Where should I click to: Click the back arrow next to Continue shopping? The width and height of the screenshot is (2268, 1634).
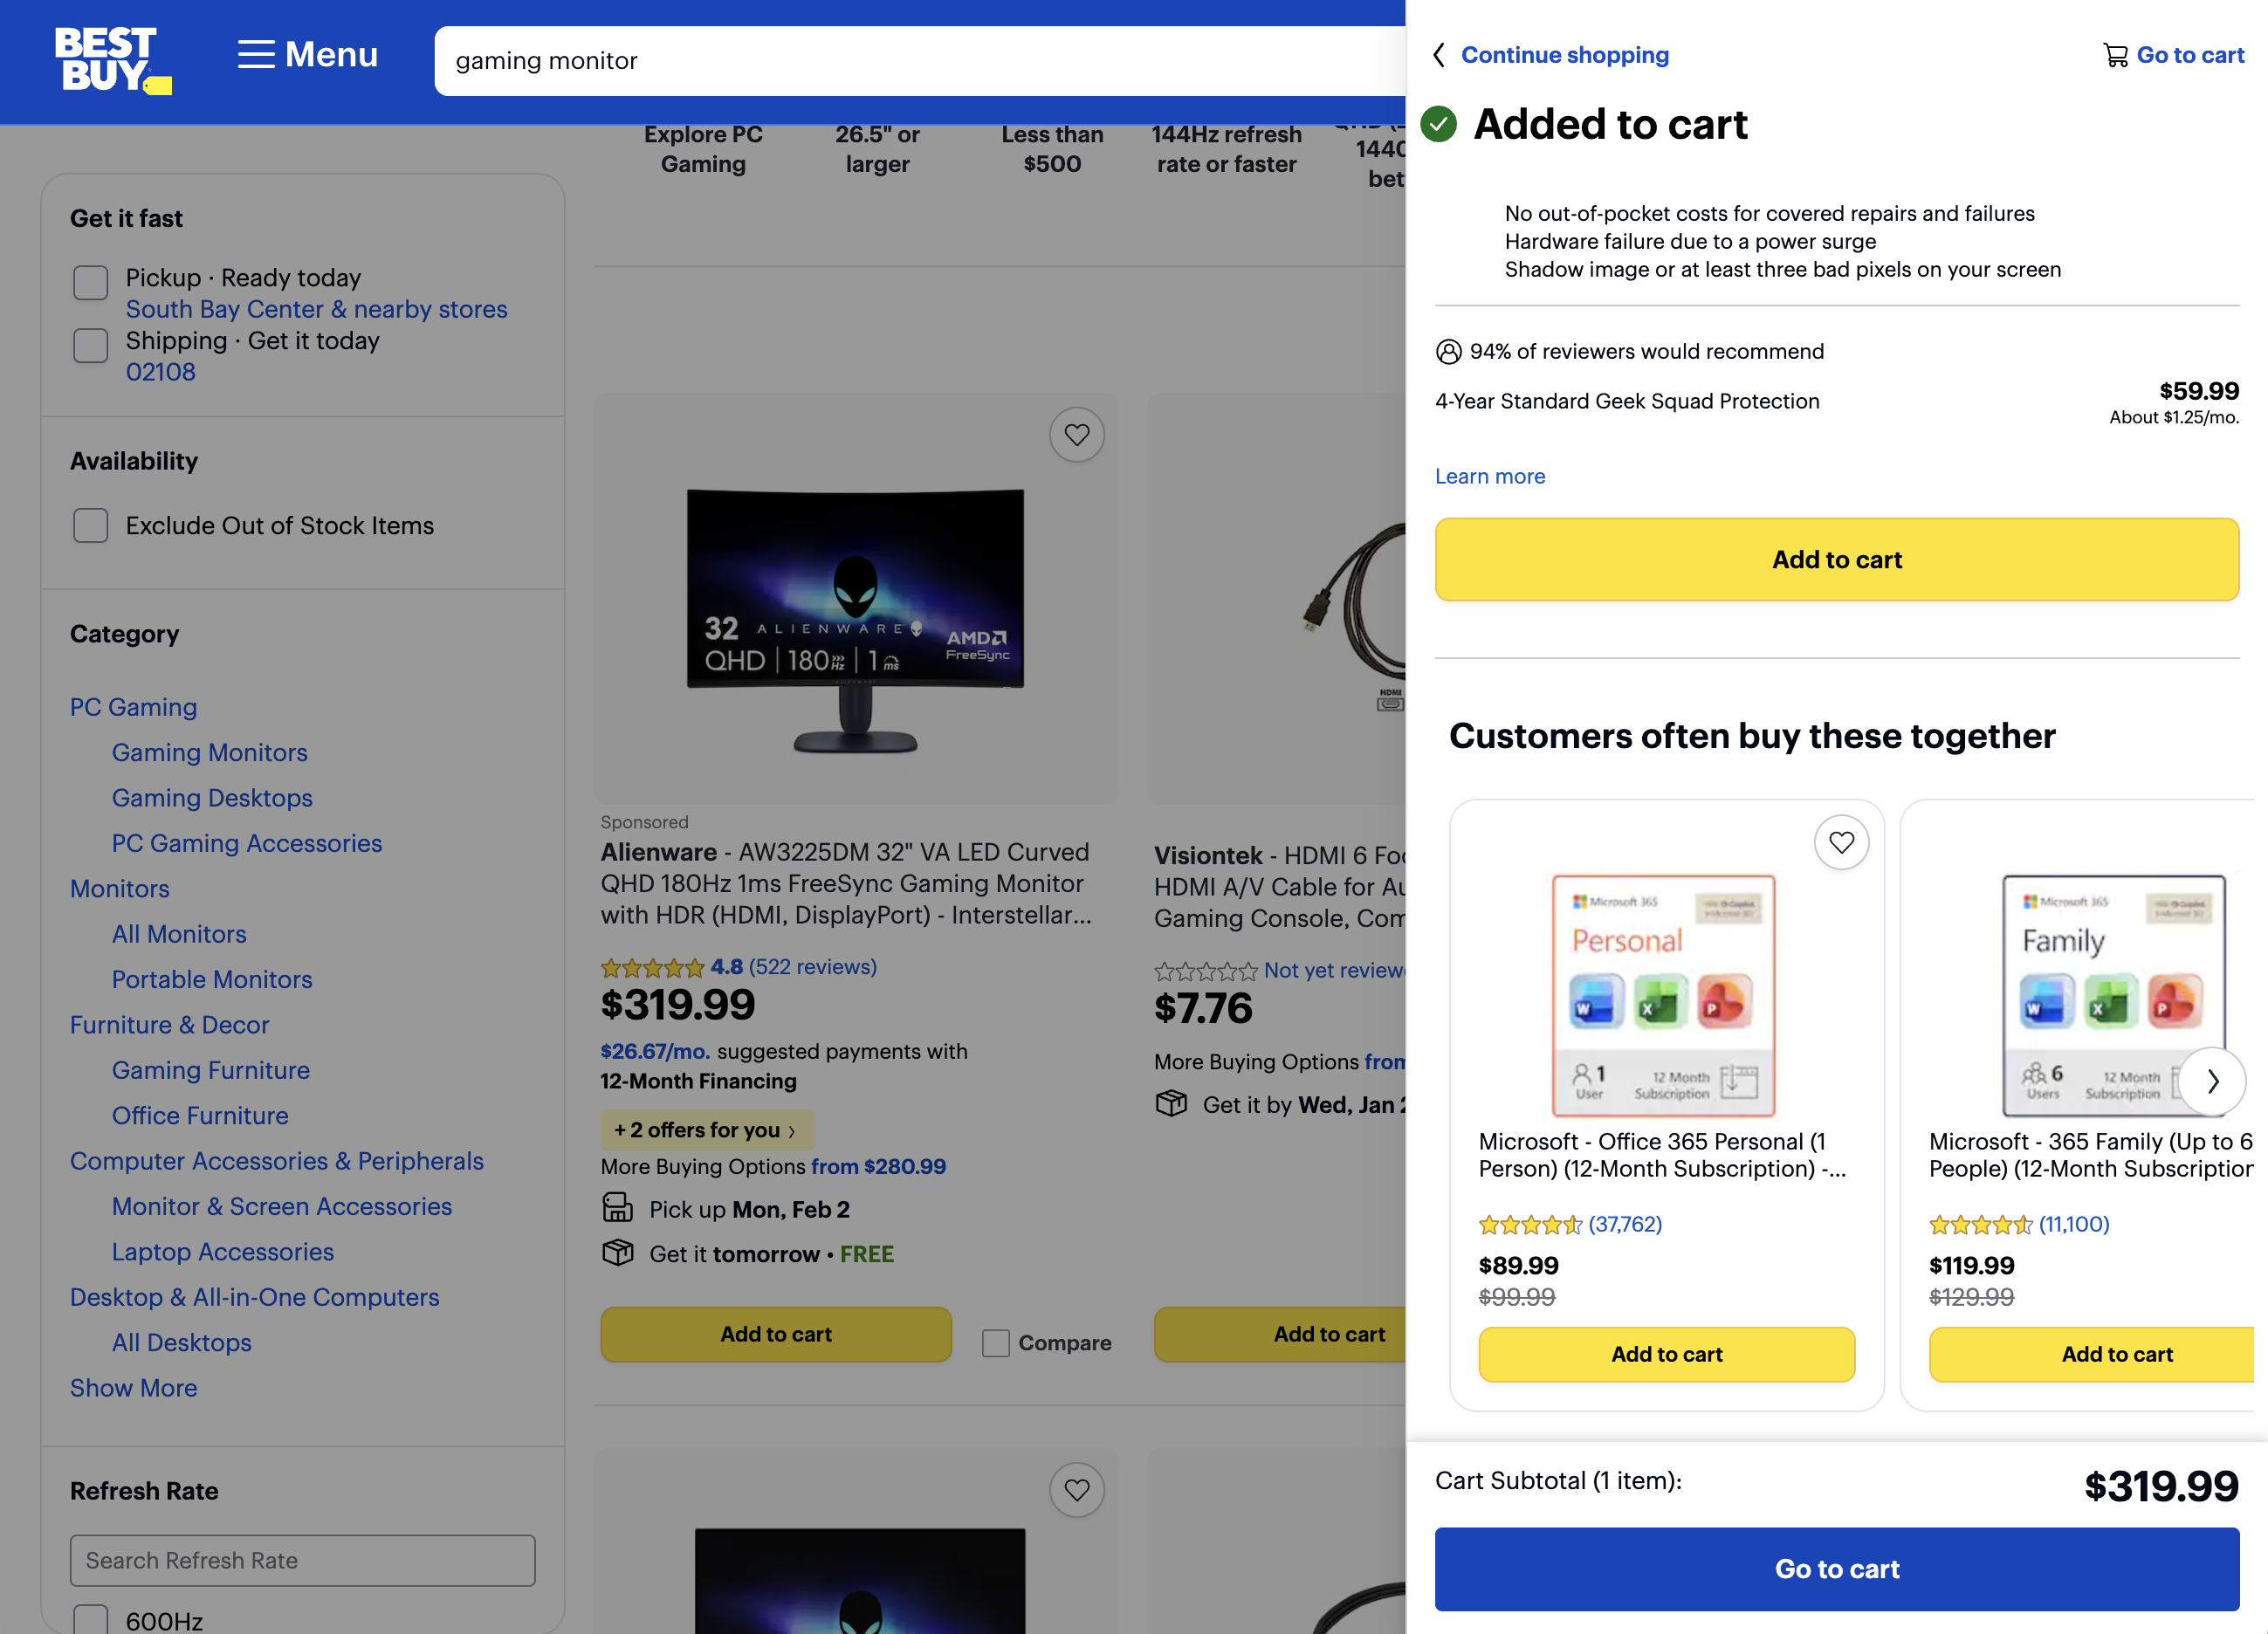pos(1440,56)
